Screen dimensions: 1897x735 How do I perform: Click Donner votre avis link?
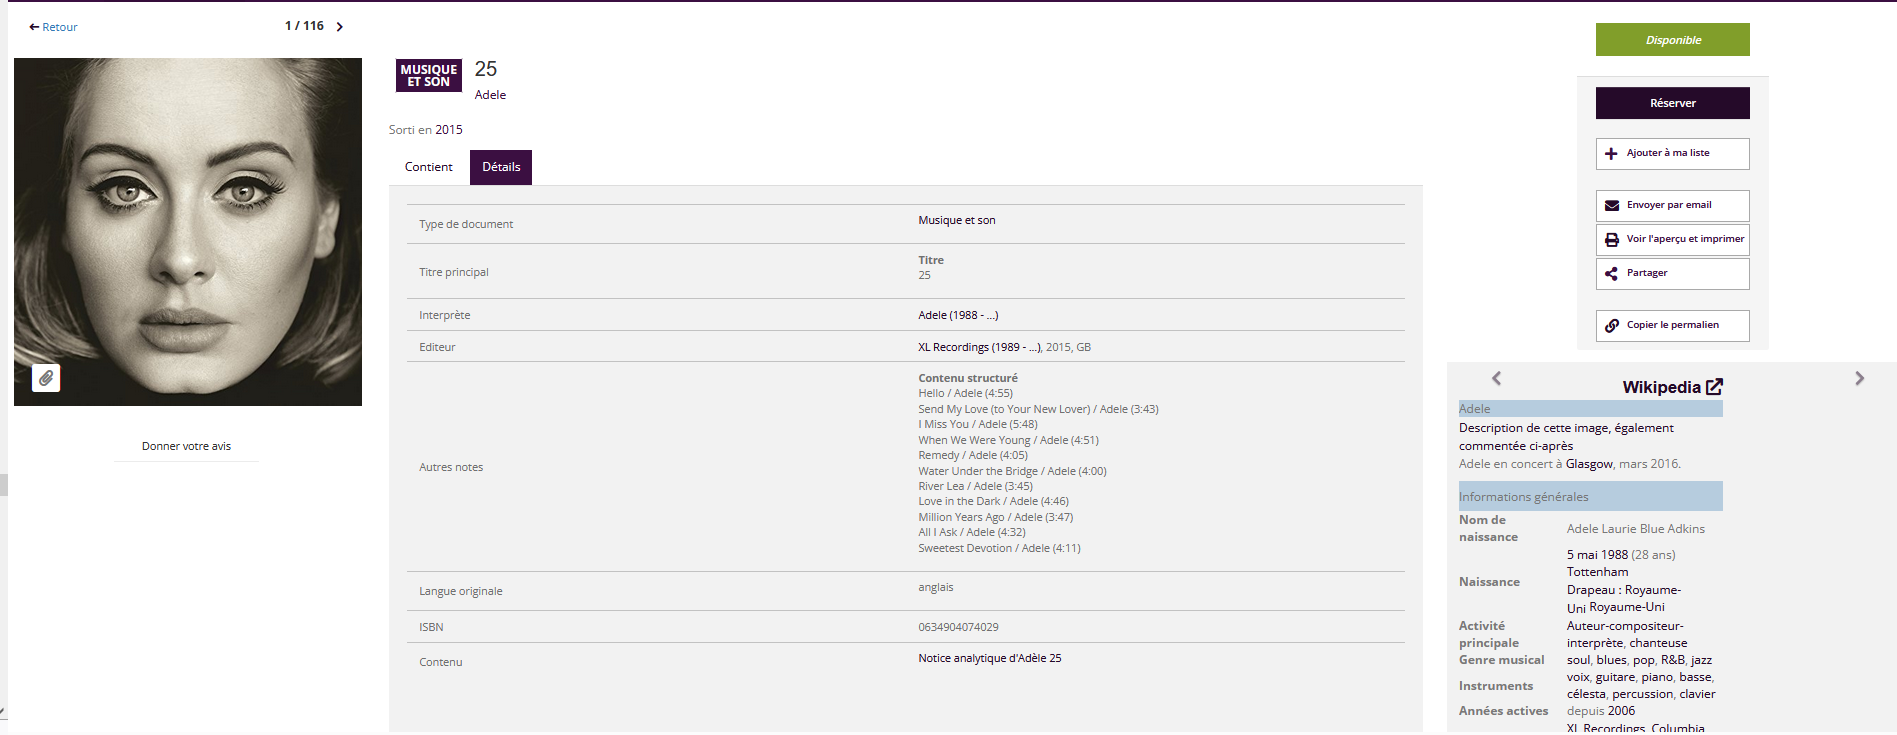186,446
